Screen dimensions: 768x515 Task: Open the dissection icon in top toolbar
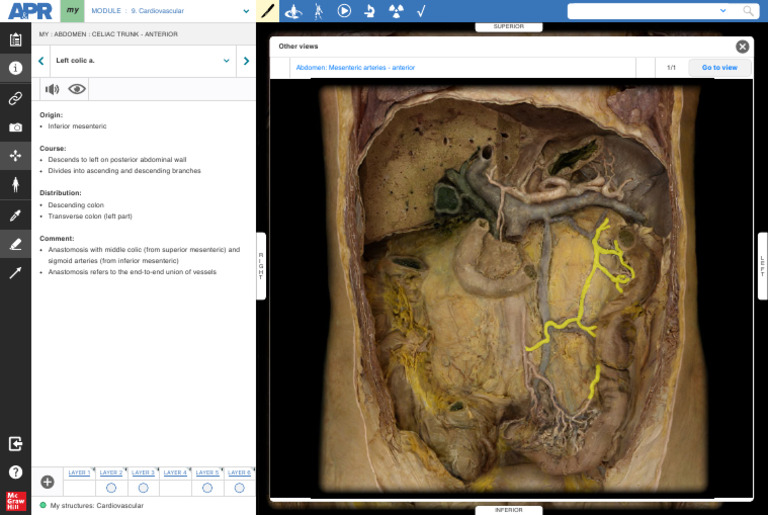click(293, 11)
